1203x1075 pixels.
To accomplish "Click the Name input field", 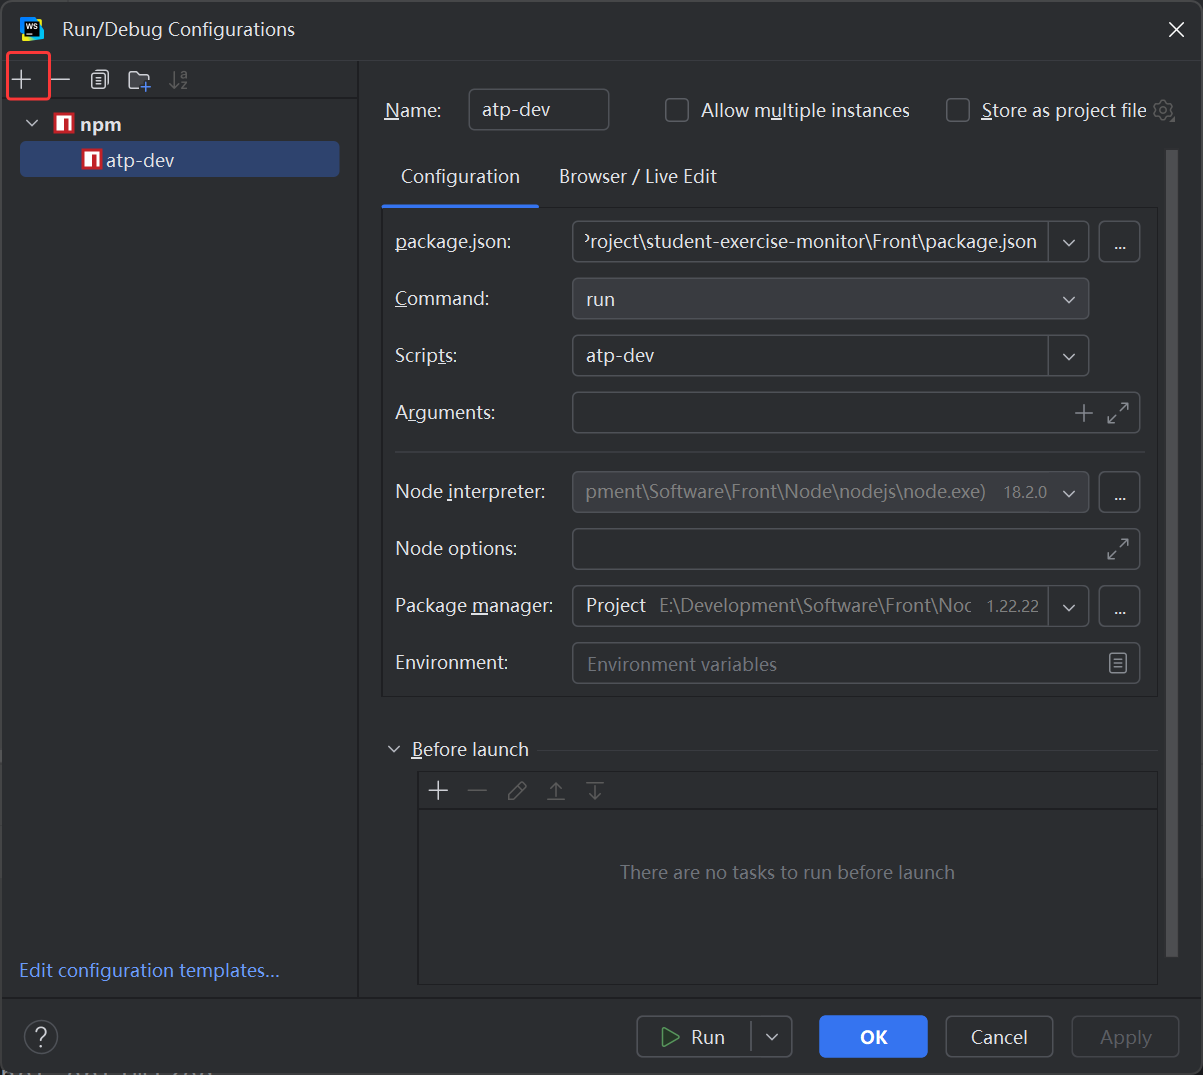I will (539, 110).
